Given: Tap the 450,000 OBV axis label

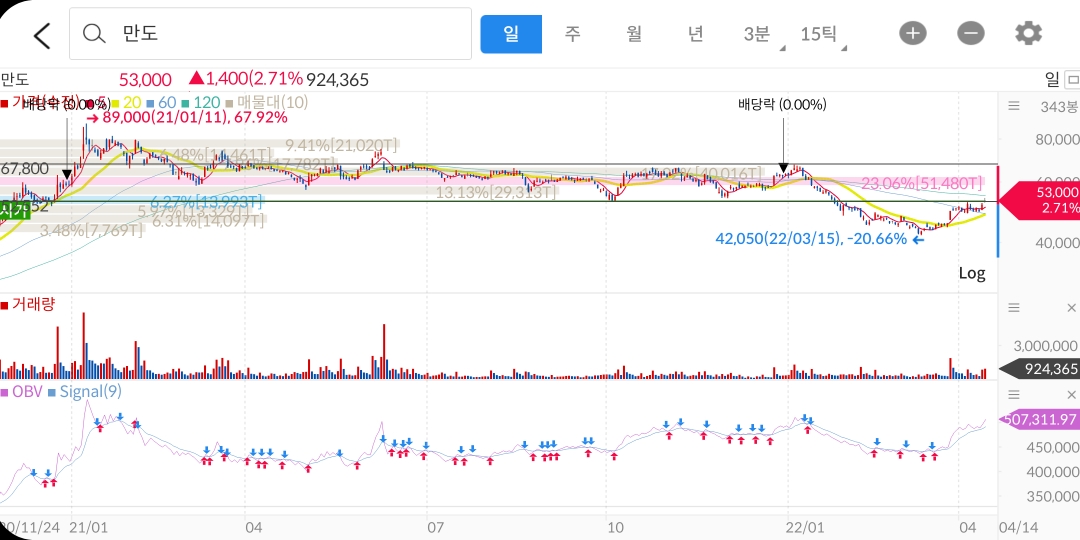Looking at the screenshot, I should click(1052, 447).
